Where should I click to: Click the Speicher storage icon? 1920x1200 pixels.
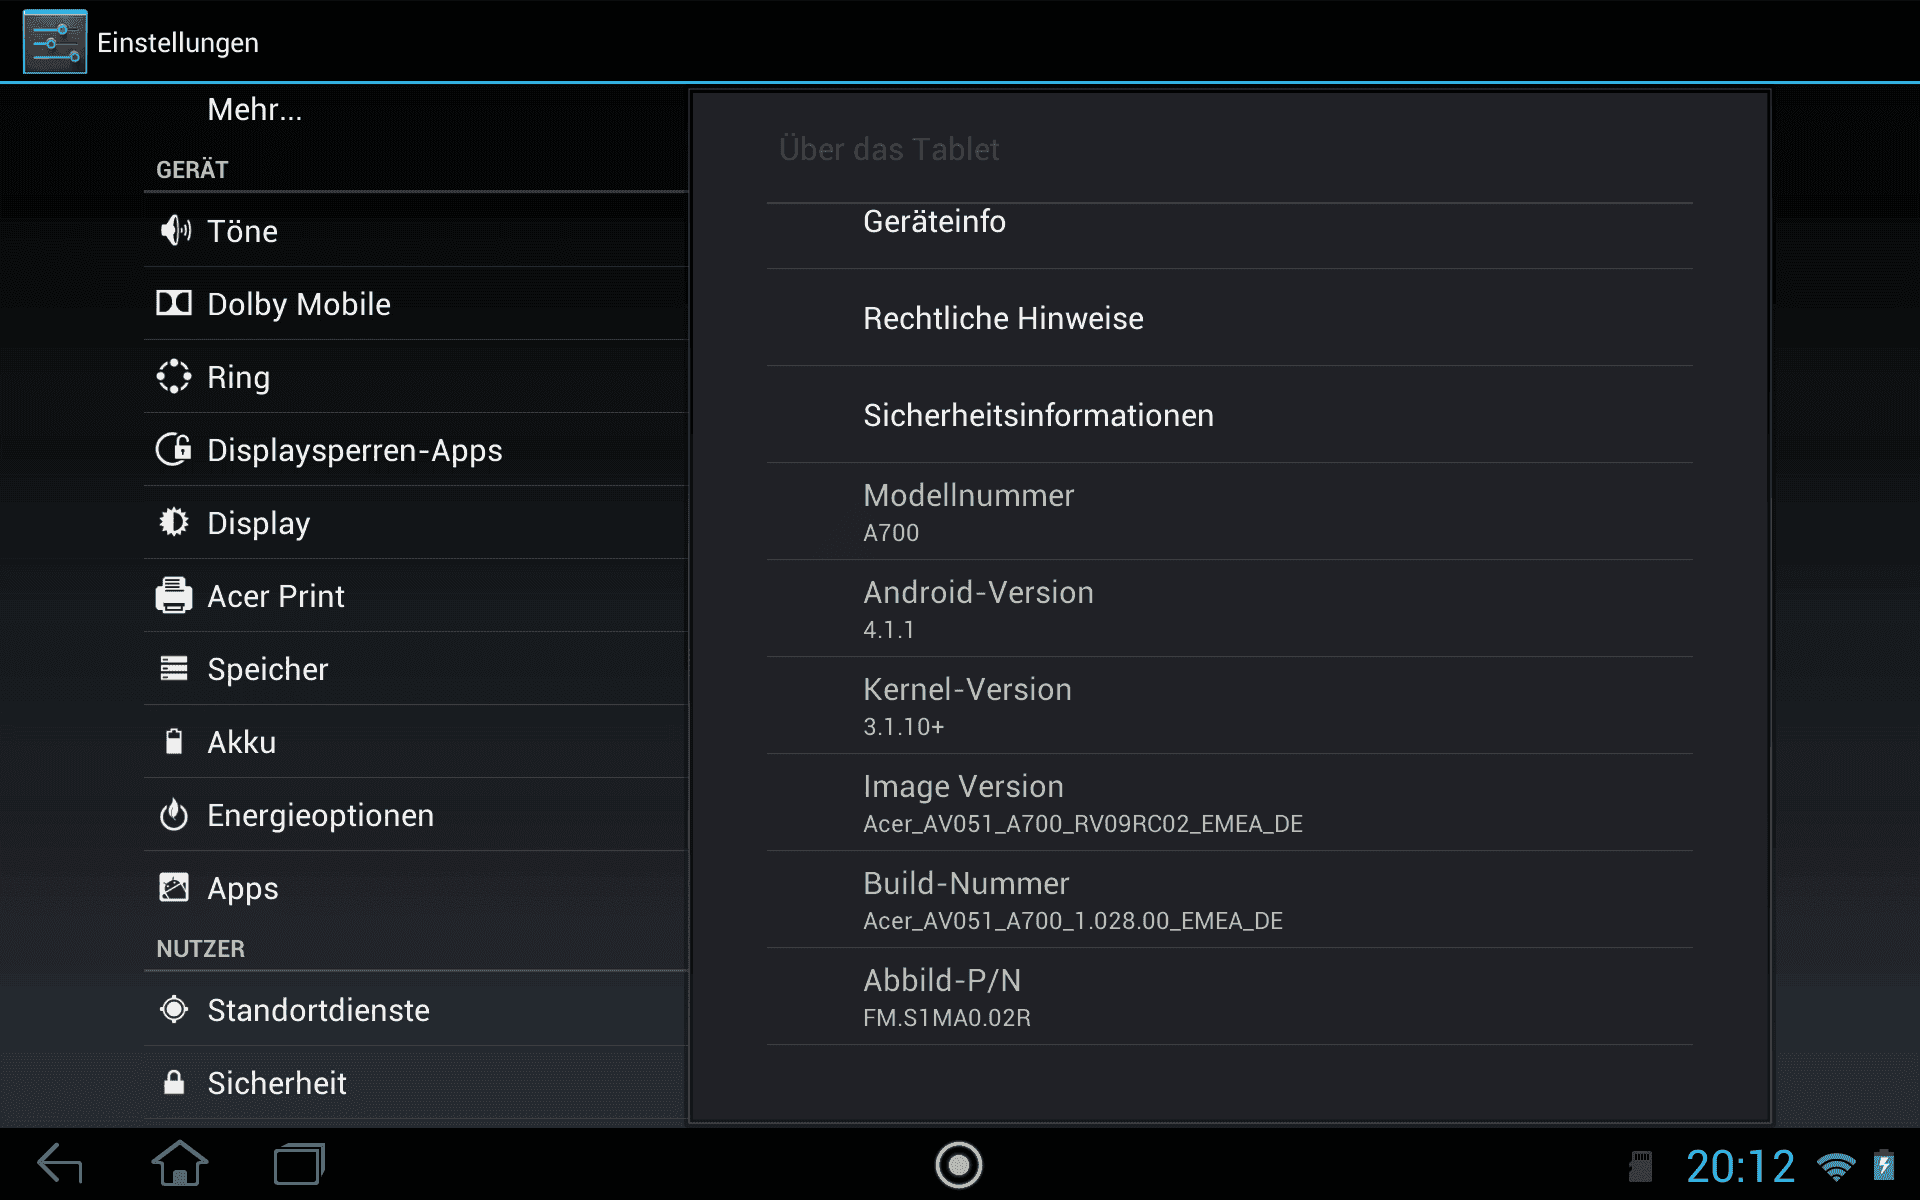(x=174, y=668)
